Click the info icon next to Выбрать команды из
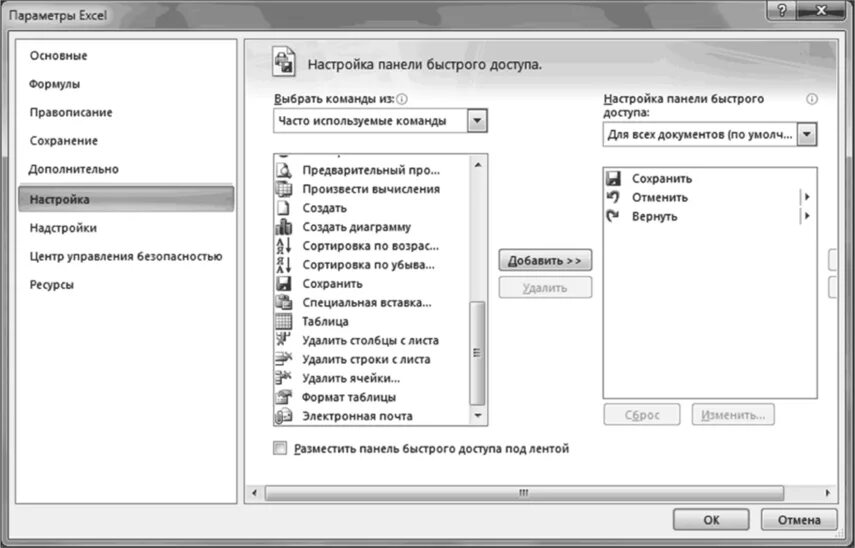The height and width of the screenshot is (548, 855). (402, 99)
